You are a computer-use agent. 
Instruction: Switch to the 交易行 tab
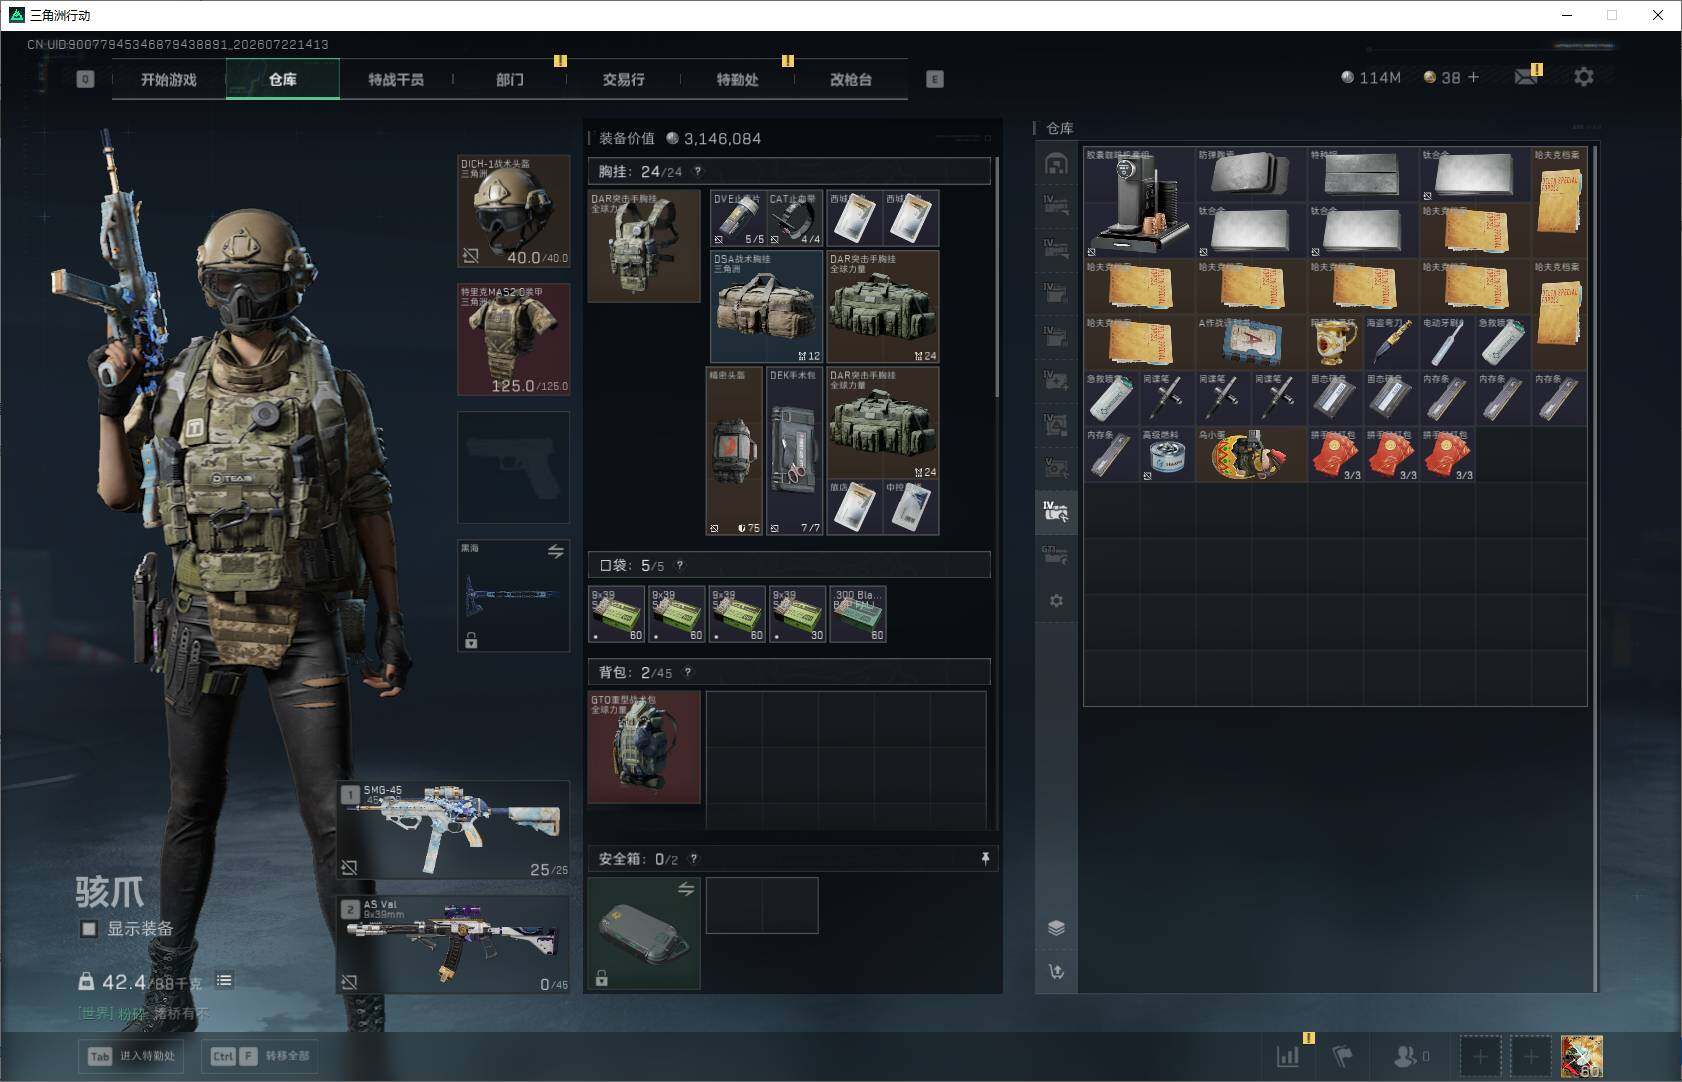(x=623, y=79)
